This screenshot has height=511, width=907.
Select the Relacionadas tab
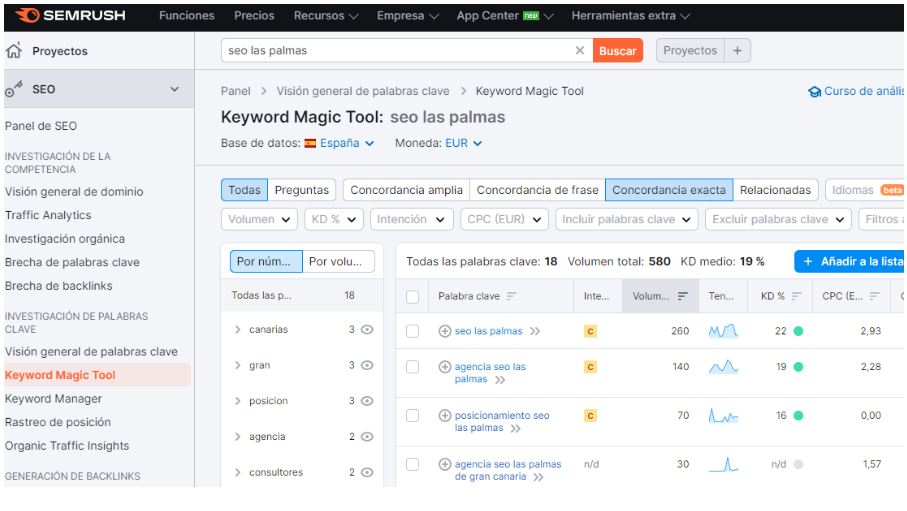775,190
